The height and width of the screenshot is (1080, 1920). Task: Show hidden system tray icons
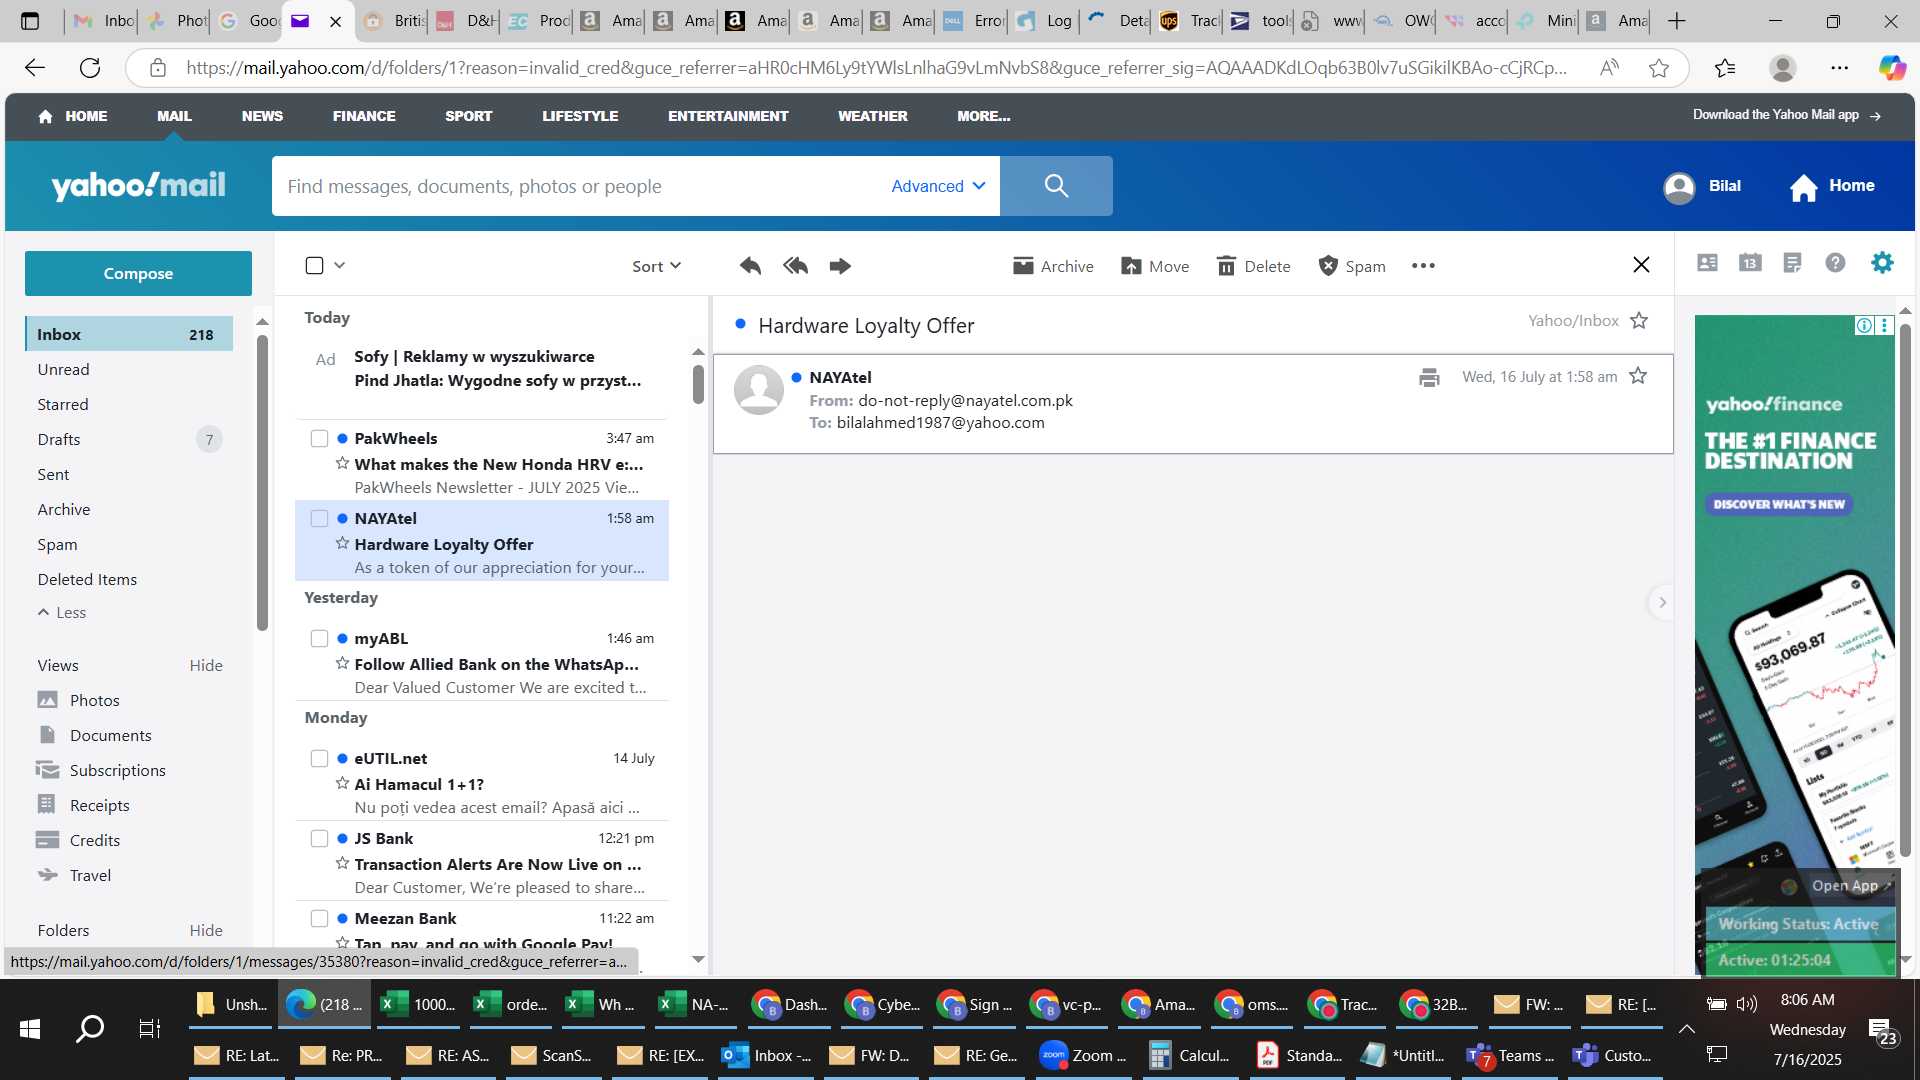pos(1686,1029)
